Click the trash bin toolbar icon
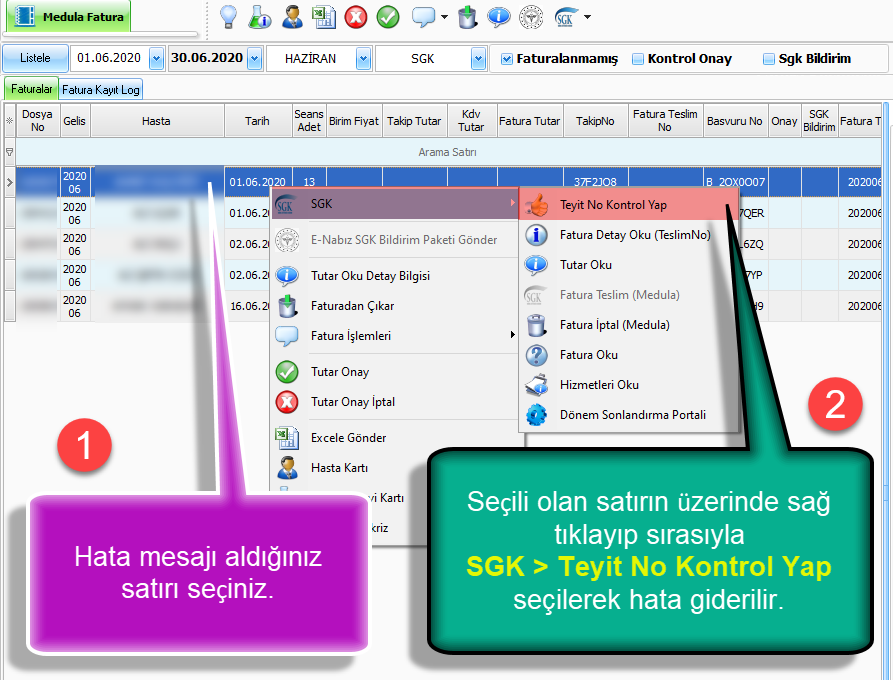The height and width of the screenshot is (680, 893). pos(467,17)
